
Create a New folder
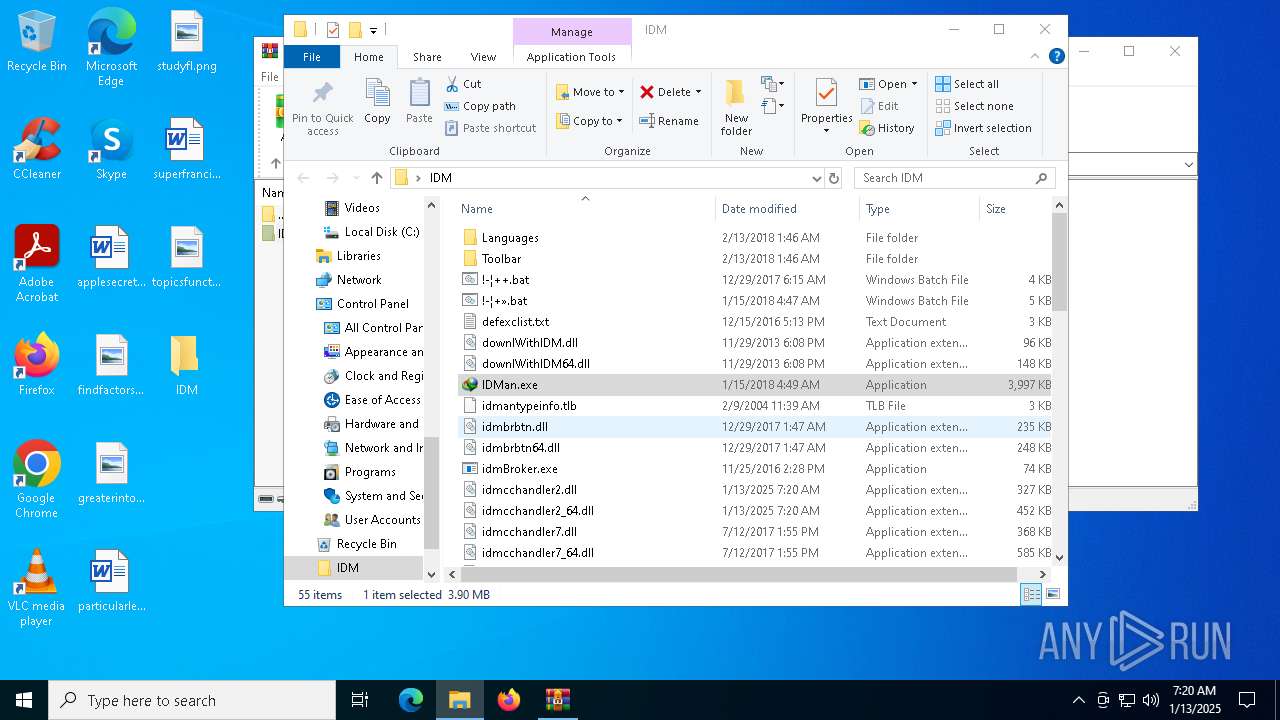pos(736,108)
